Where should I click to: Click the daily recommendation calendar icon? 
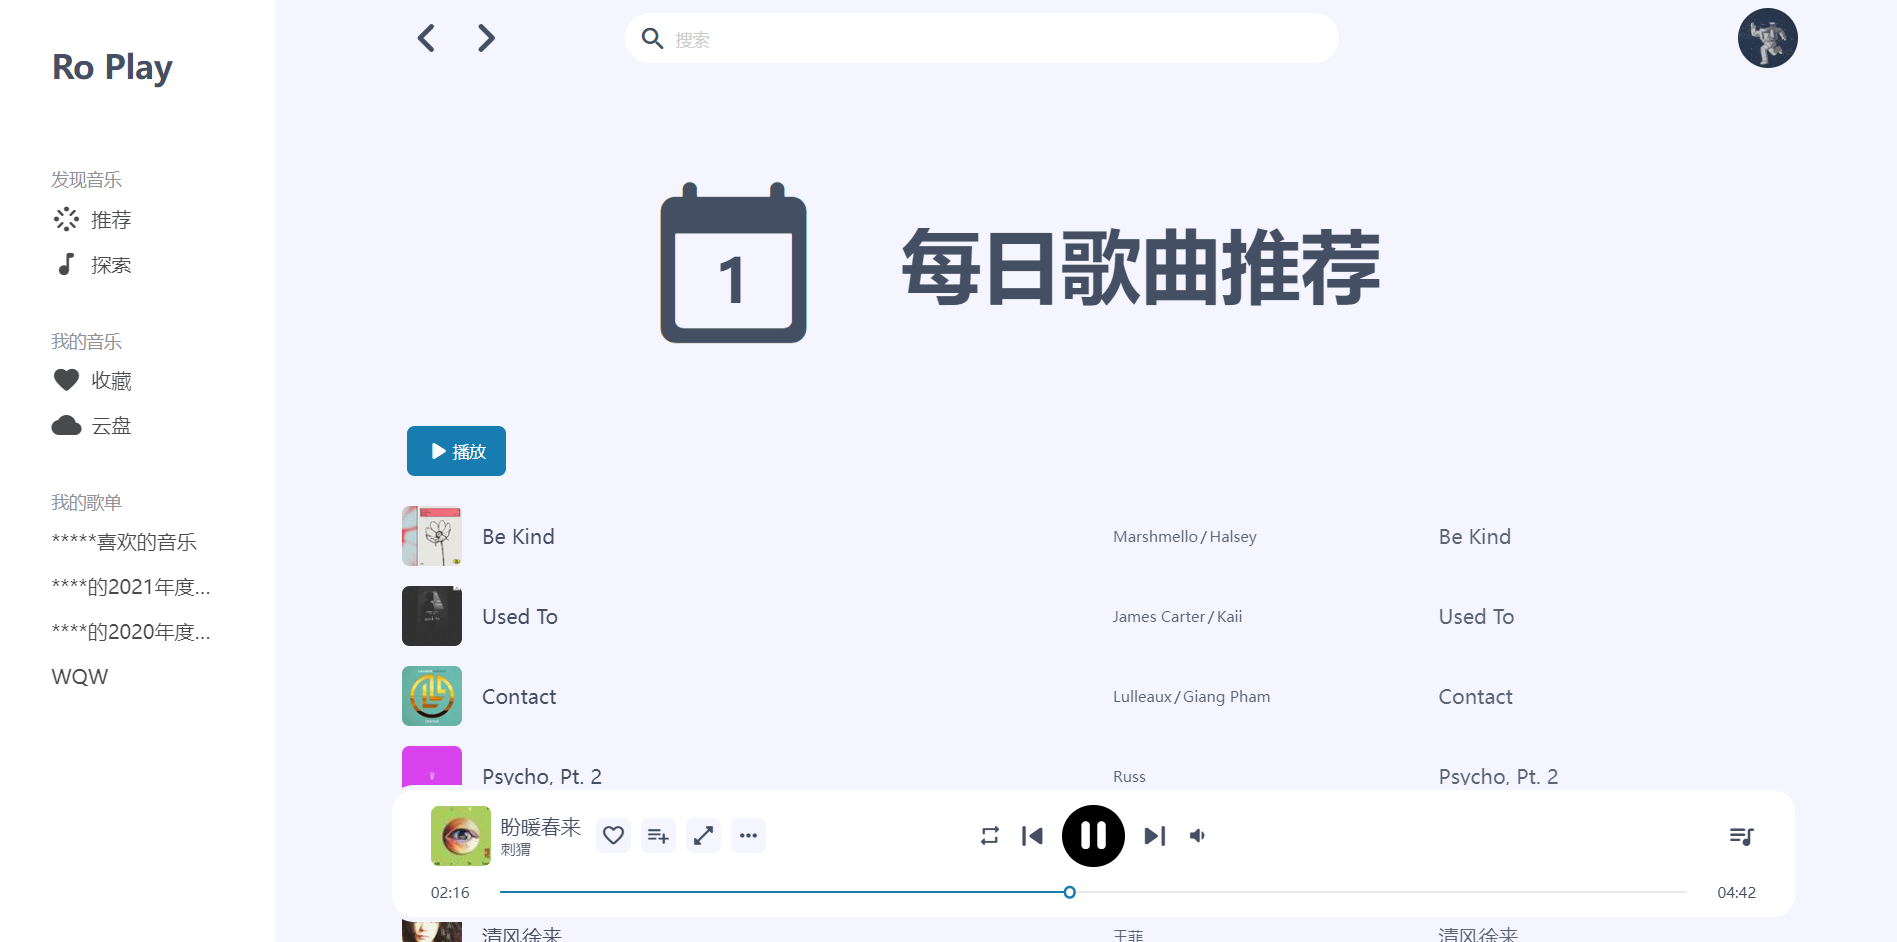pos(733,263)
